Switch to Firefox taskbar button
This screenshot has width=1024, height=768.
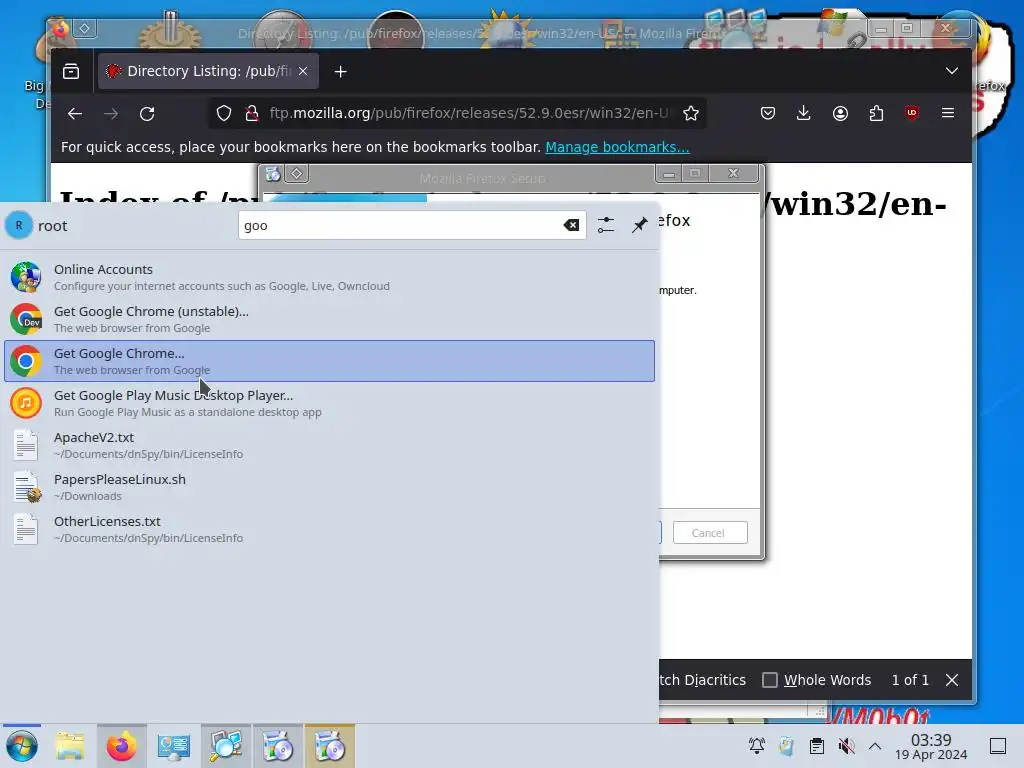[x=121, y=746]
